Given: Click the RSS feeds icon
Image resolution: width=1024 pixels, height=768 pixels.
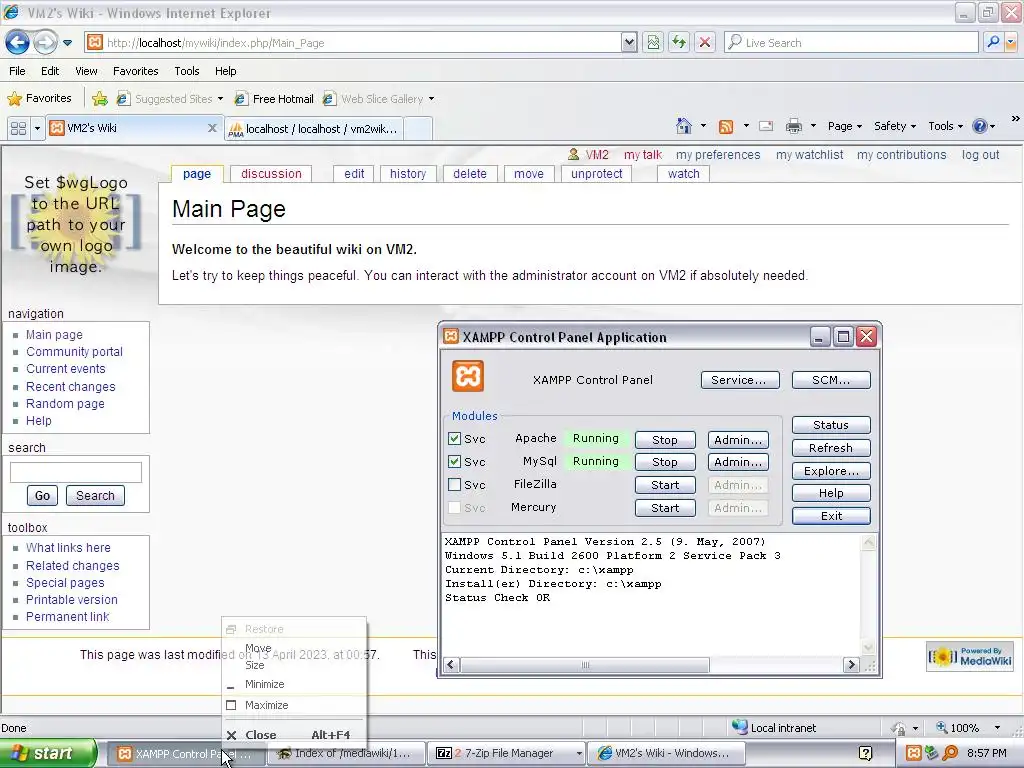Looking at the screenshot, I should tap(726, 127).
